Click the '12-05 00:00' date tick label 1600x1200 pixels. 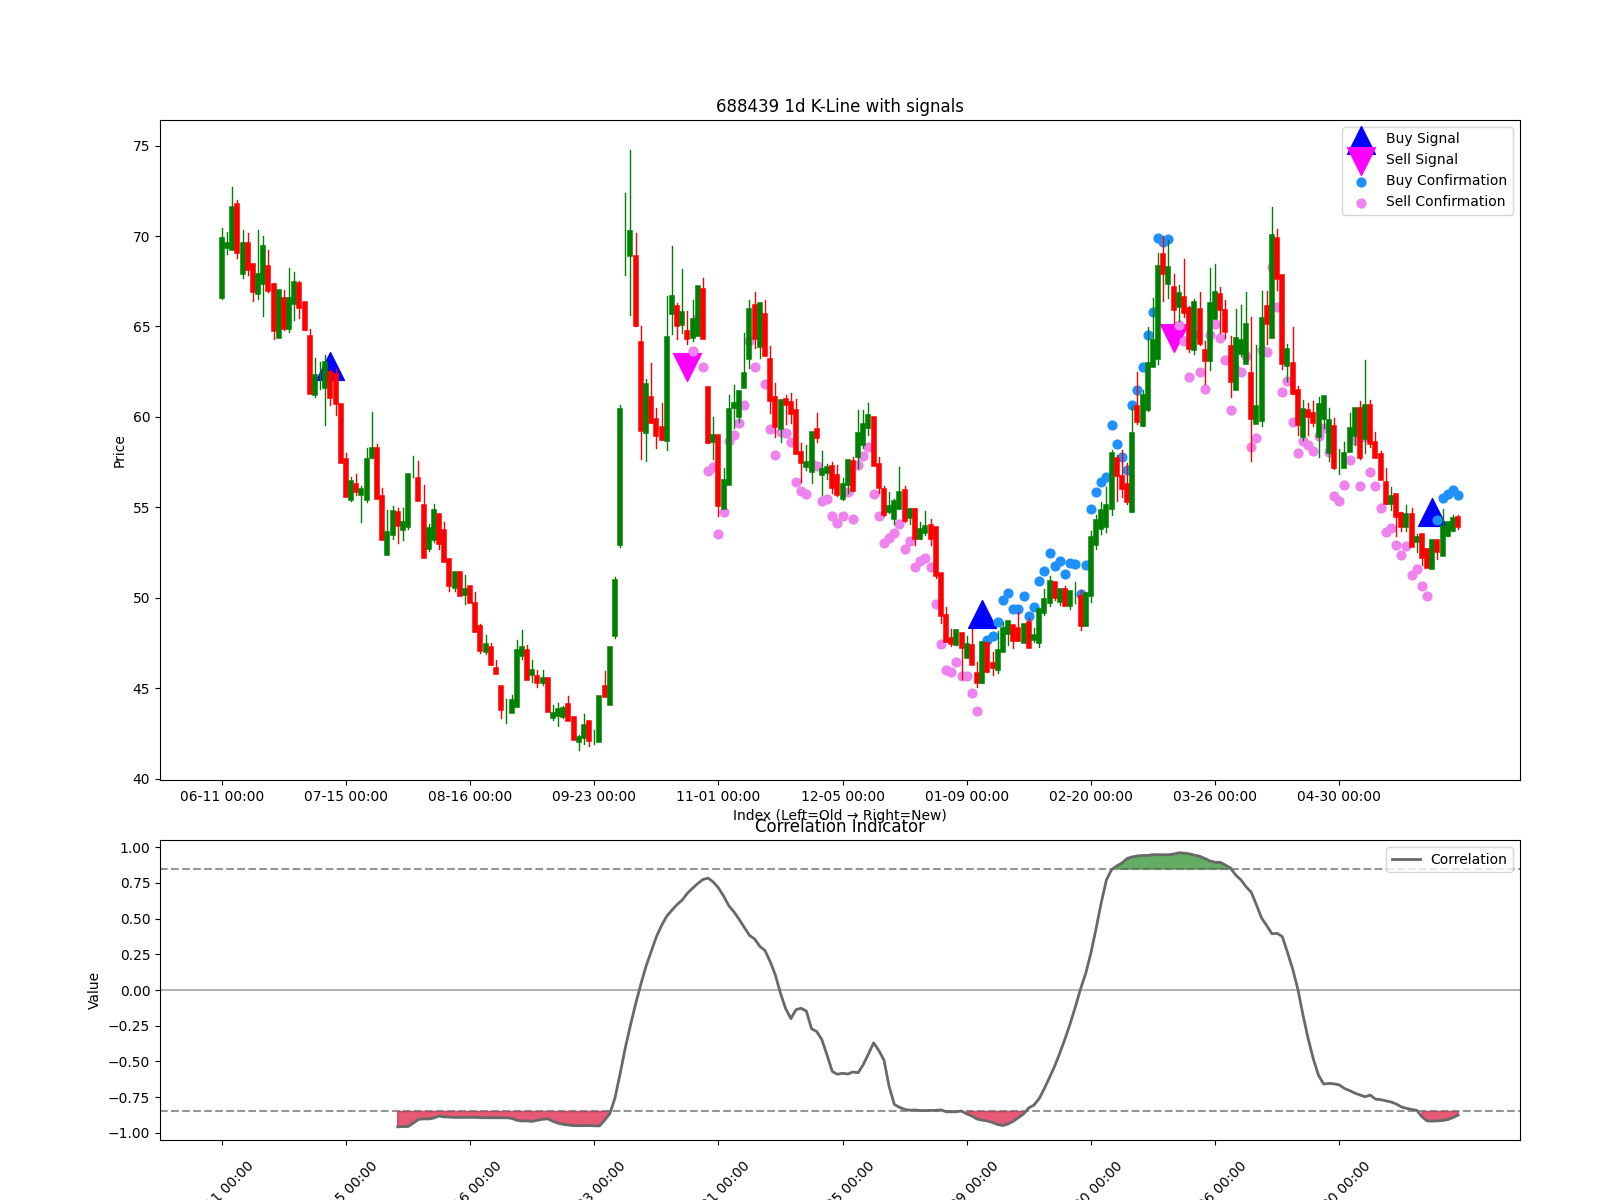843,796
